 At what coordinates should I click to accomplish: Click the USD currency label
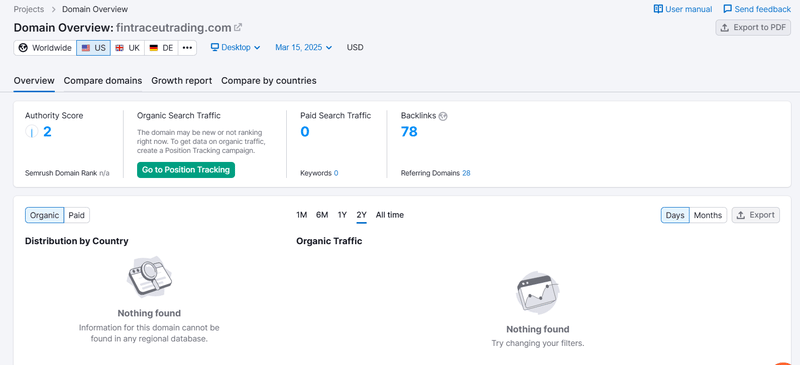pyautogui.click(x=355, y=47)
